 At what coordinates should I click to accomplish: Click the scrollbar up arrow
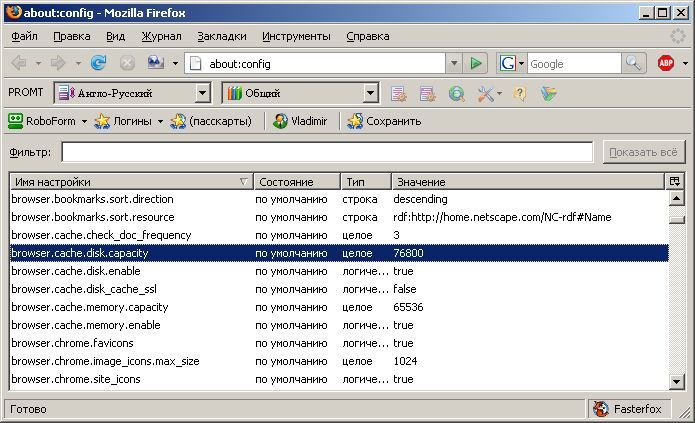click(x=676, y=198)
